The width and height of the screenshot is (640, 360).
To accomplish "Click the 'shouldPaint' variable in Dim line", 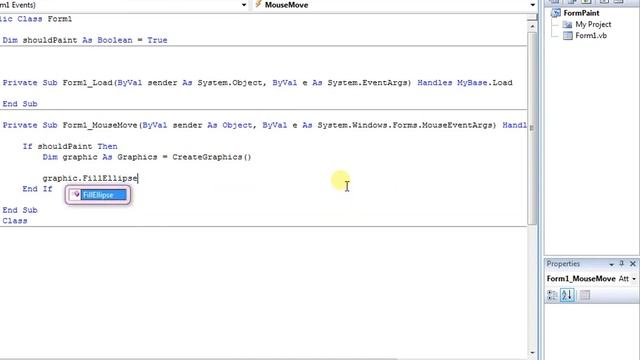I will pos(50,40).
